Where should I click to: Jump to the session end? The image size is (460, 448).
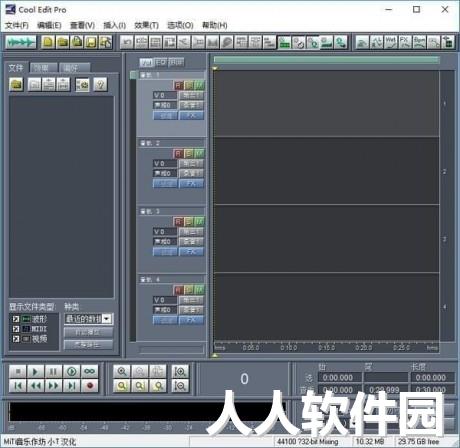click(71, 386)
